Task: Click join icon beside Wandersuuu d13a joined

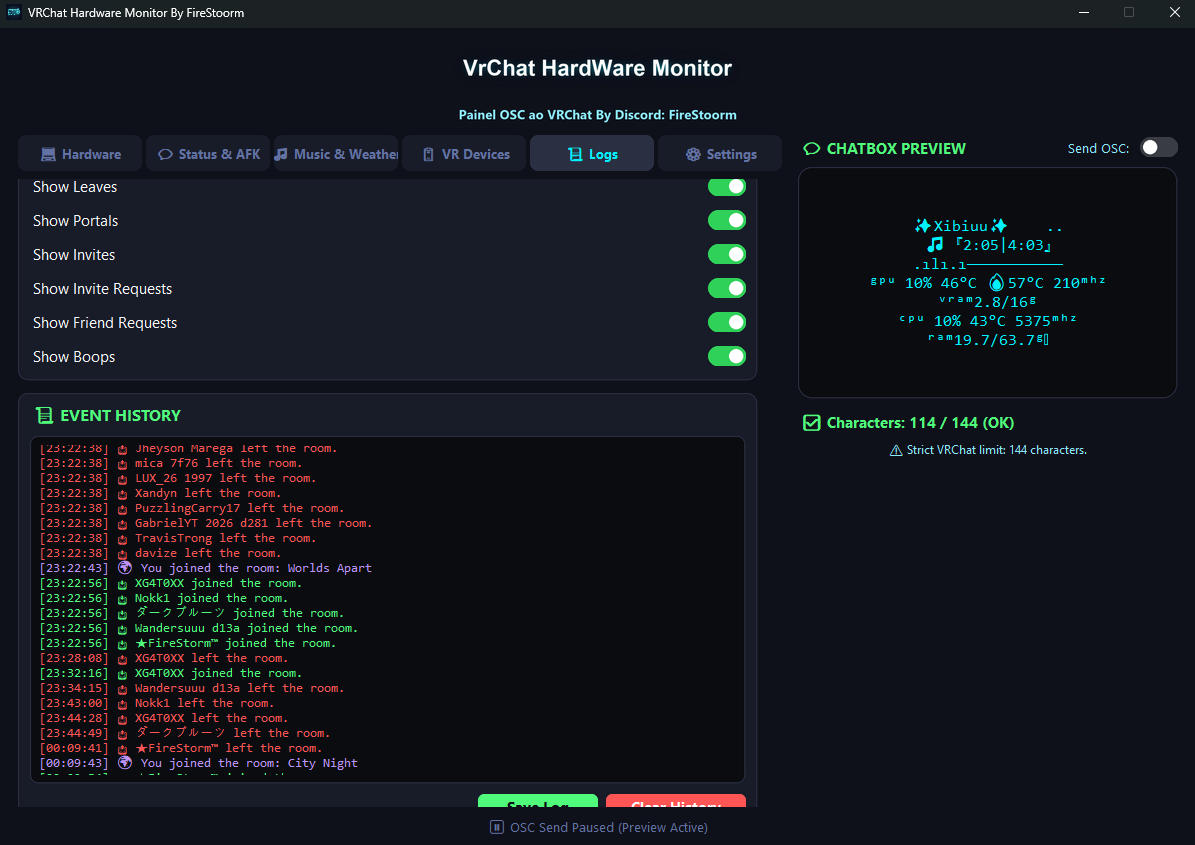Action: [x=122, y=629]
